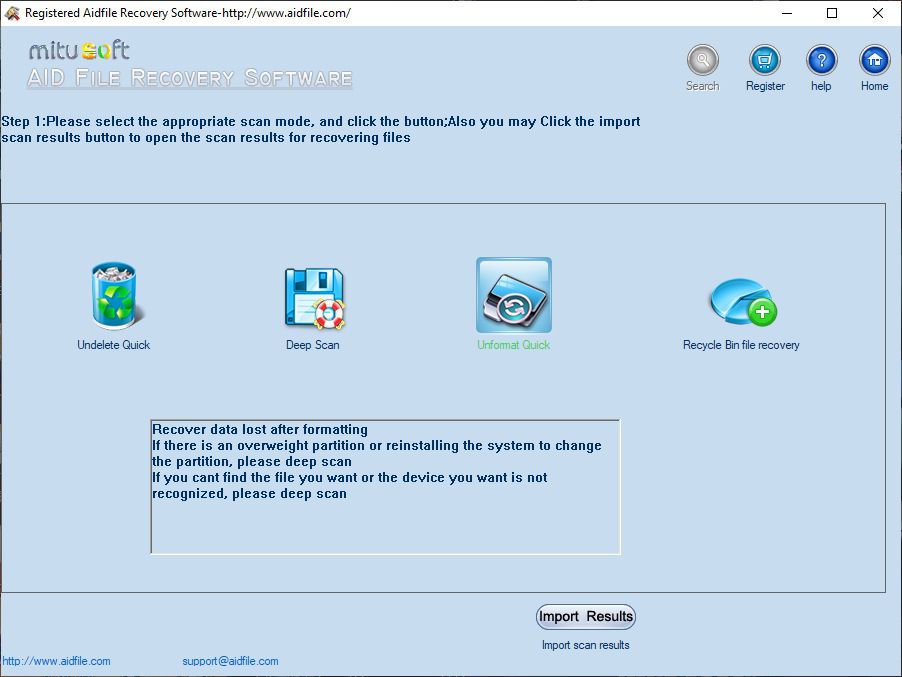
Task: Click the Undelete Quick label
Action: (x=113, y=345)
